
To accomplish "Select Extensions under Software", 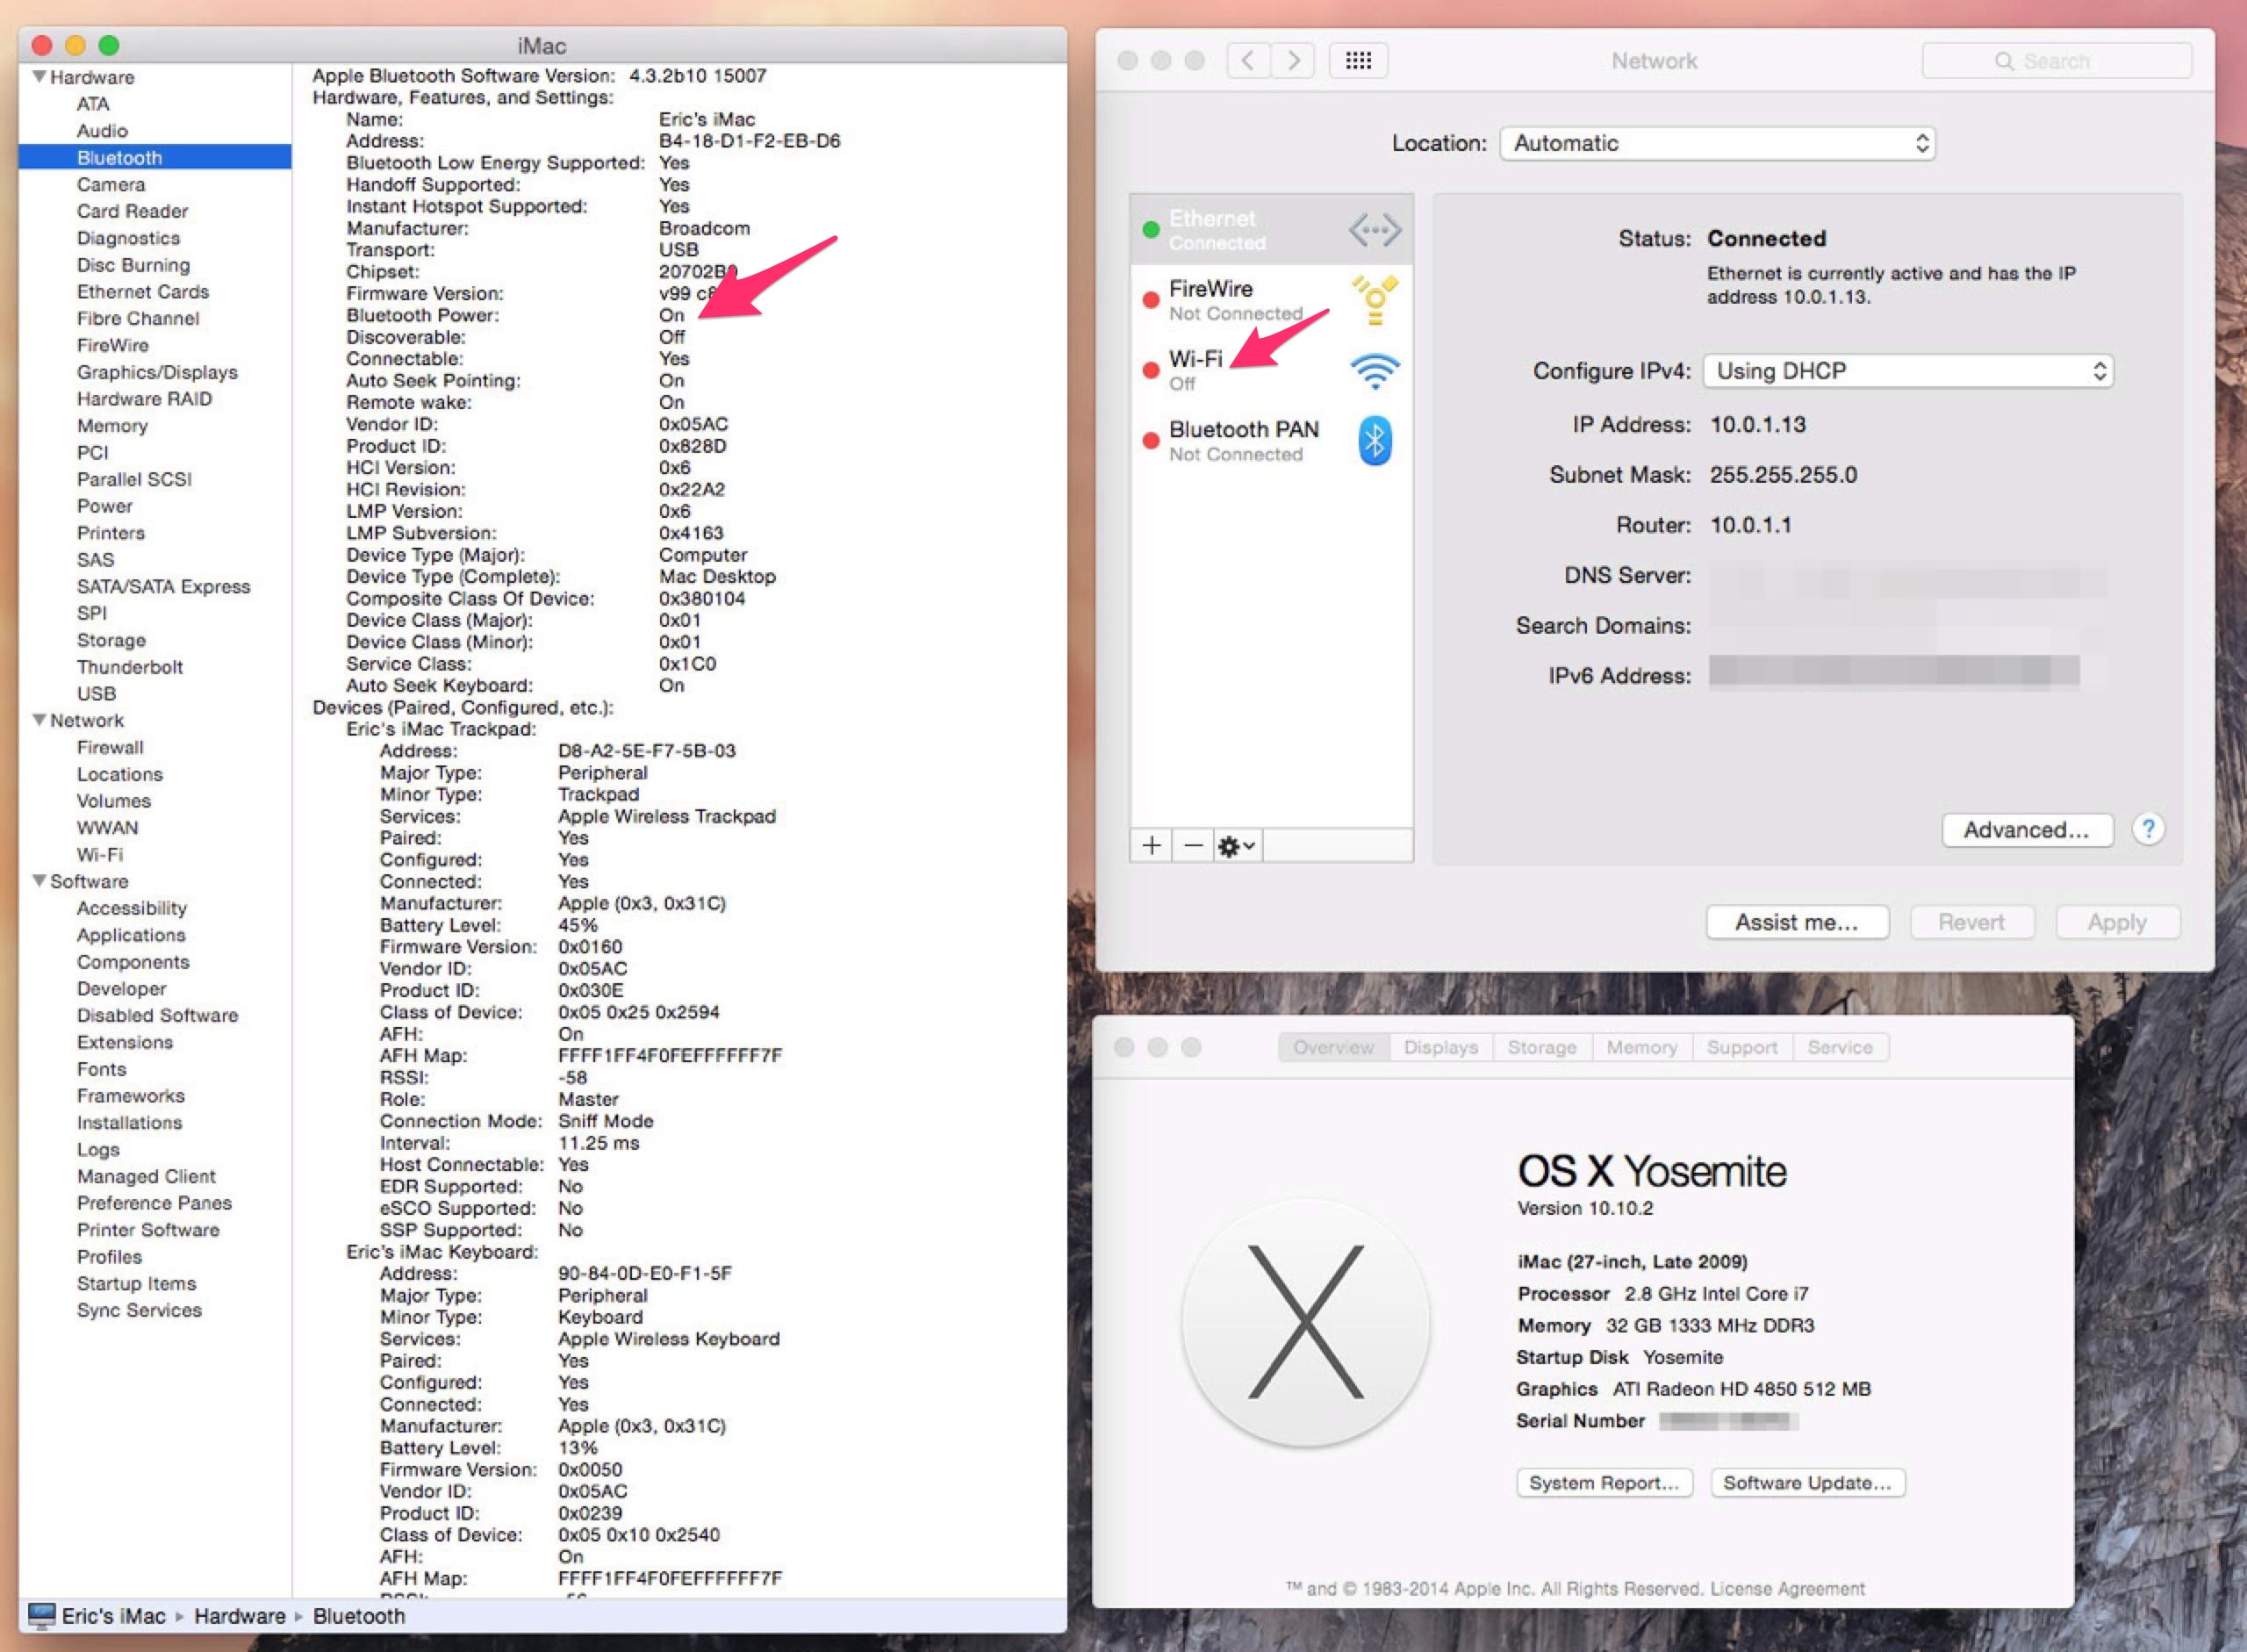I will [125, 1042].
